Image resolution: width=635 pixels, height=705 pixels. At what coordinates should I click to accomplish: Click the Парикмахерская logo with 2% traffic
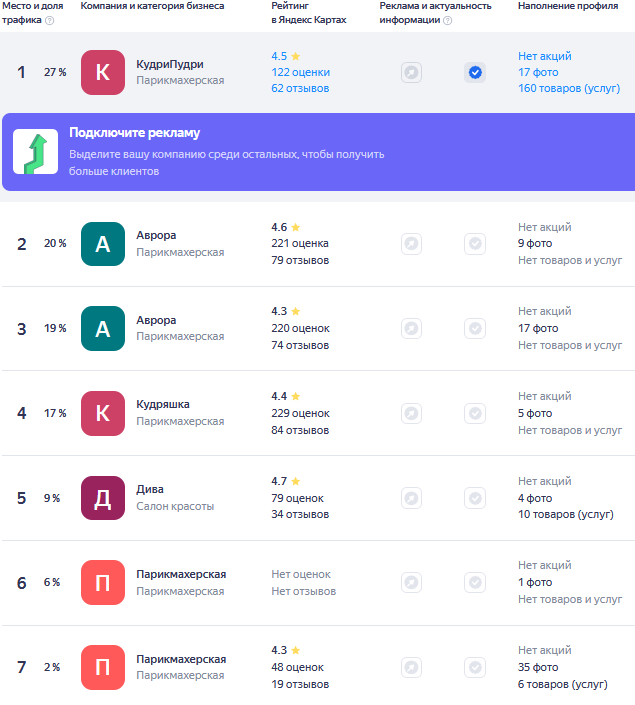[x=103, y=667]
